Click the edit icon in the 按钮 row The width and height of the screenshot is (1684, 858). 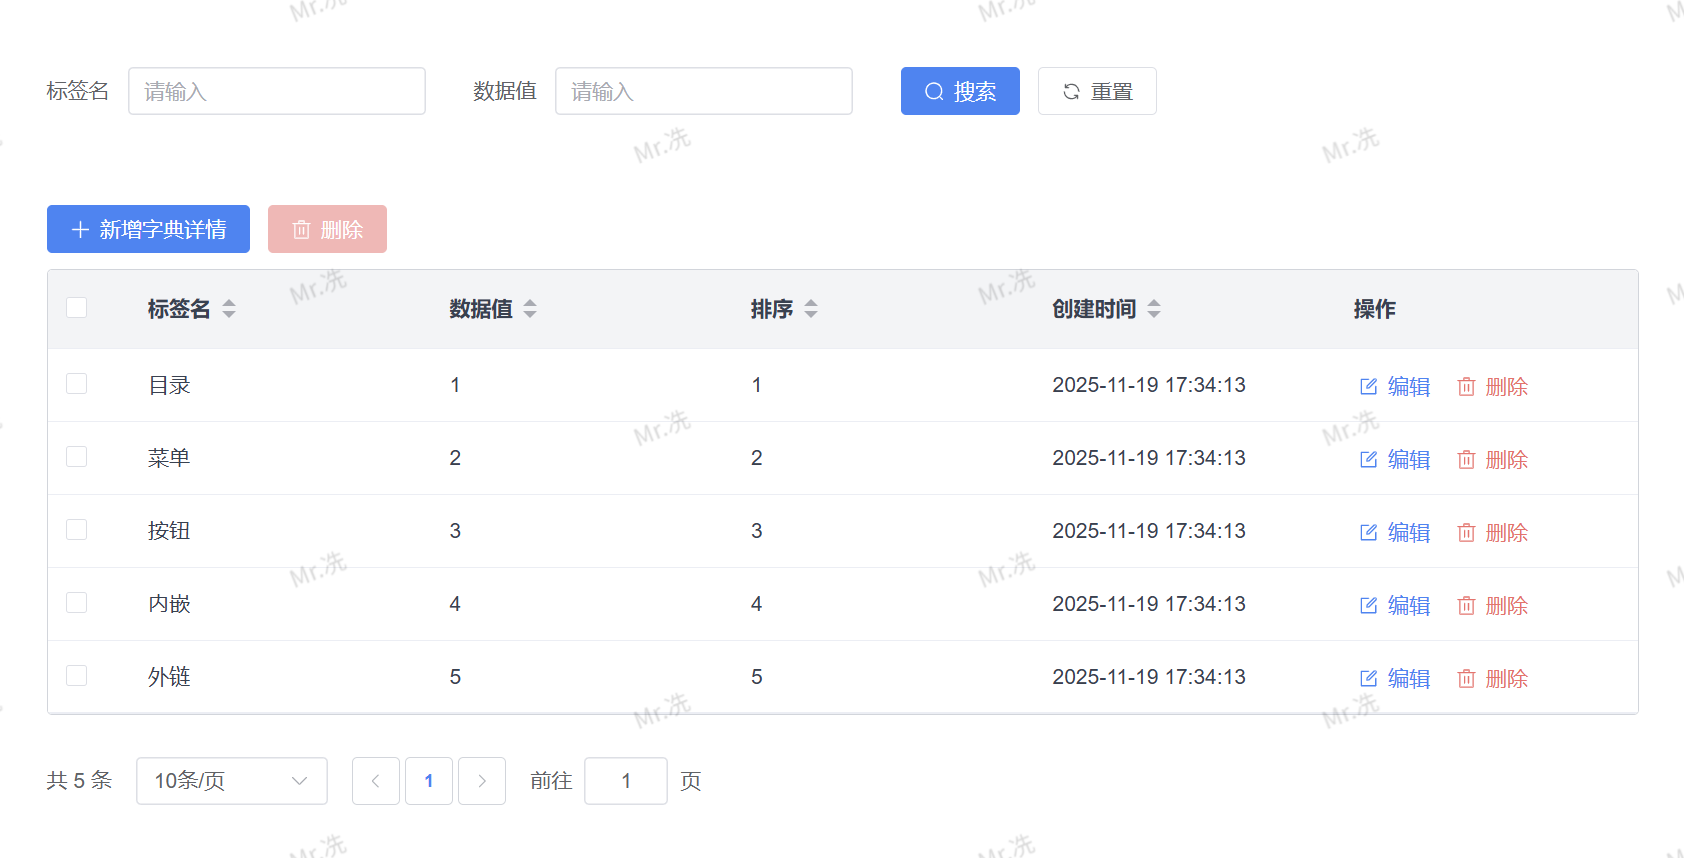pyautogui.click(x=1369, y=533)
